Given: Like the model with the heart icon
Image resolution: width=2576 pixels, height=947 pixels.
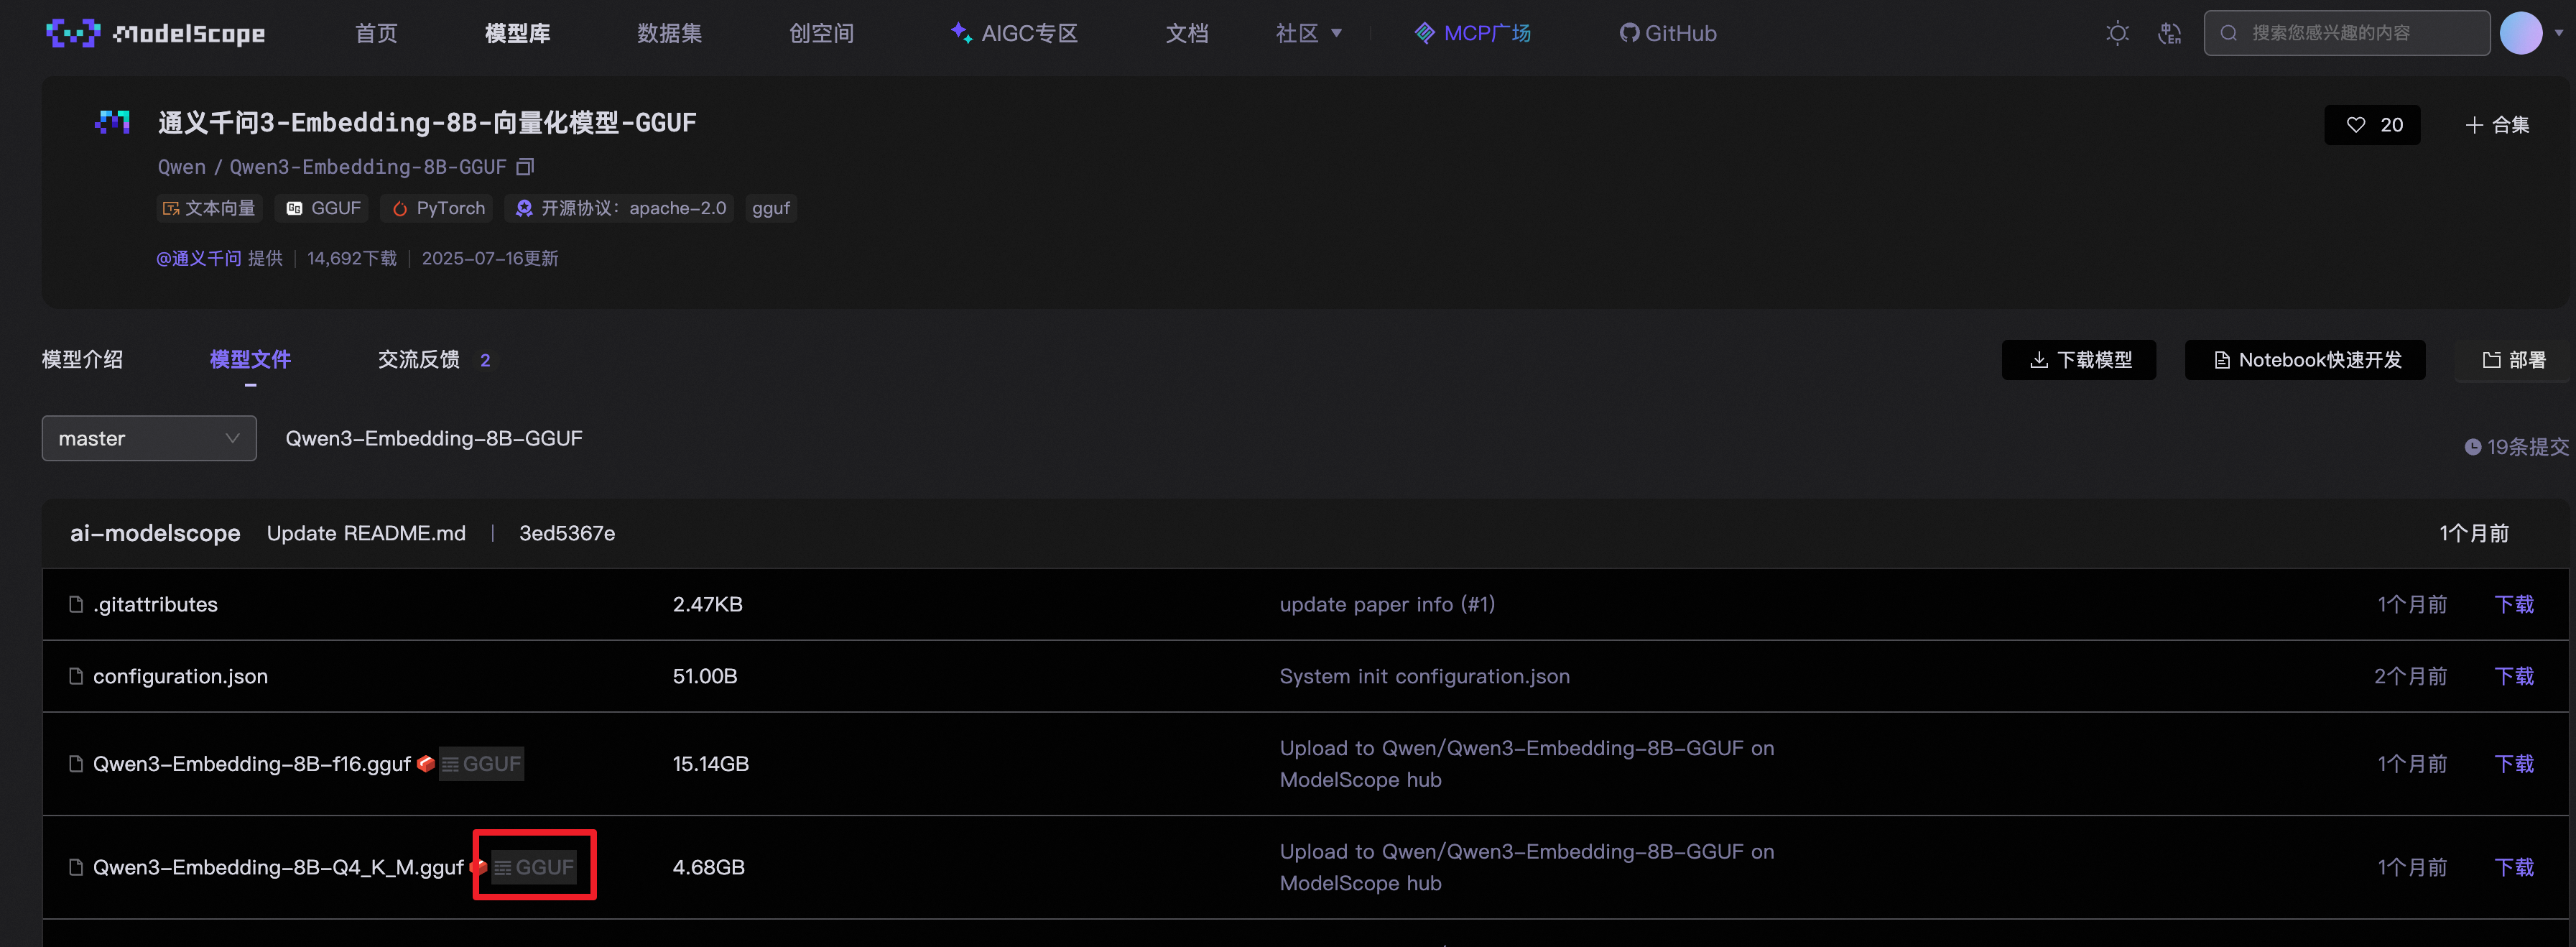Looking at the screenshot, I should (x=2372, y=125).
